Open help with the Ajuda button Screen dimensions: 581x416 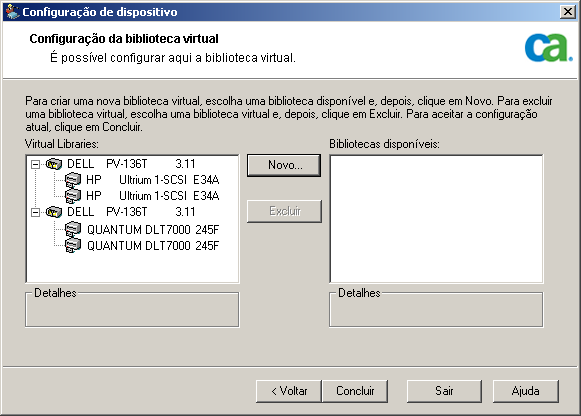[x=525, y=391]
